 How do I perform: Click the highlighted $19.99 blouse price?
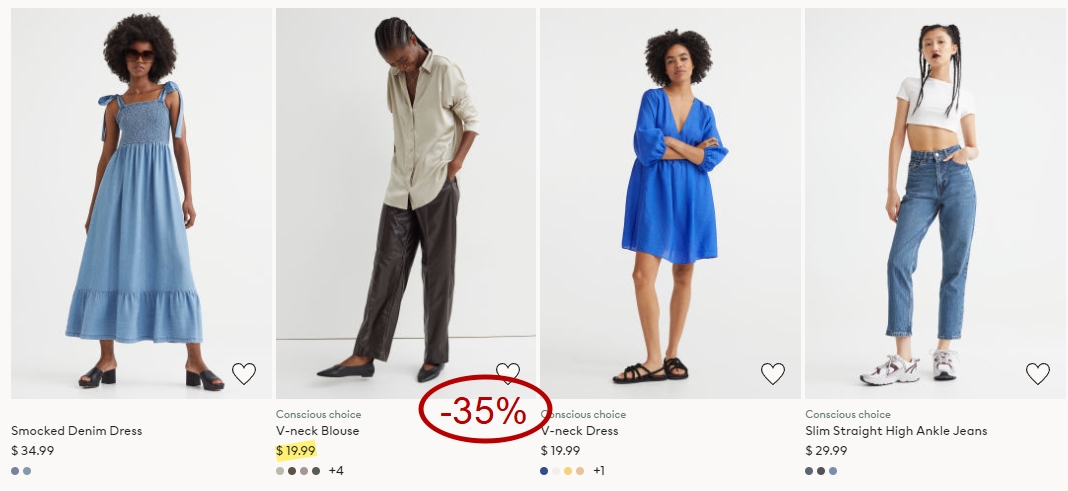coord(296,450)
